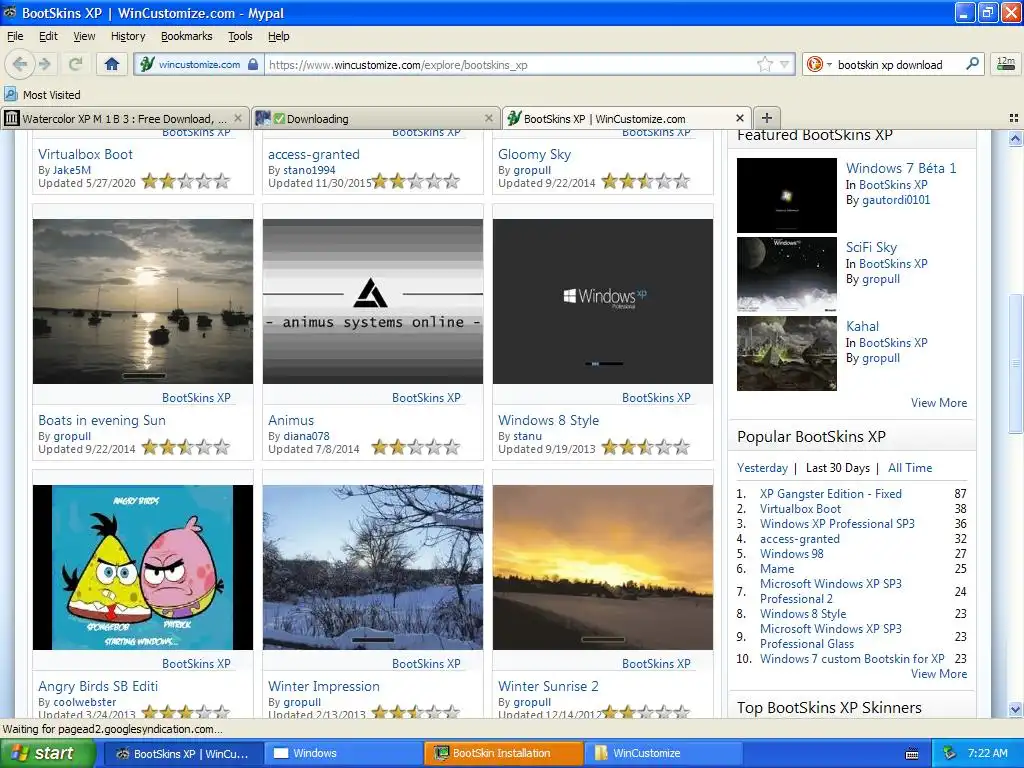Screen dimensions: 1024x768
Task: Open the Bookmarks menu
Action: pos(187,36)
